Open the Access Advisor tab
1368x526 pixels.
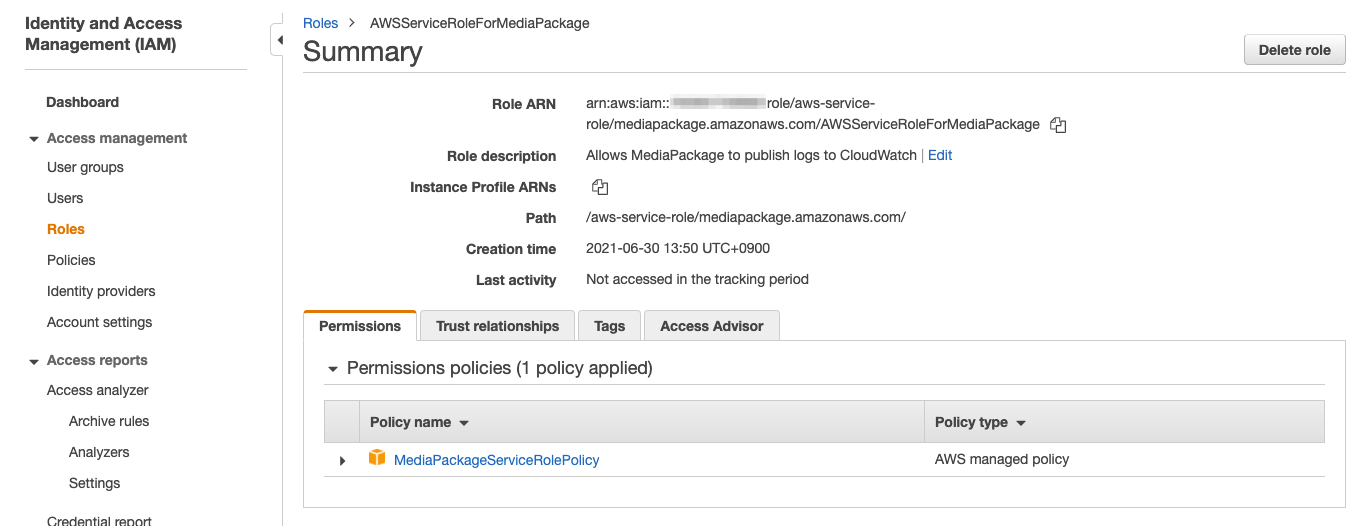(x=712, y=326)
